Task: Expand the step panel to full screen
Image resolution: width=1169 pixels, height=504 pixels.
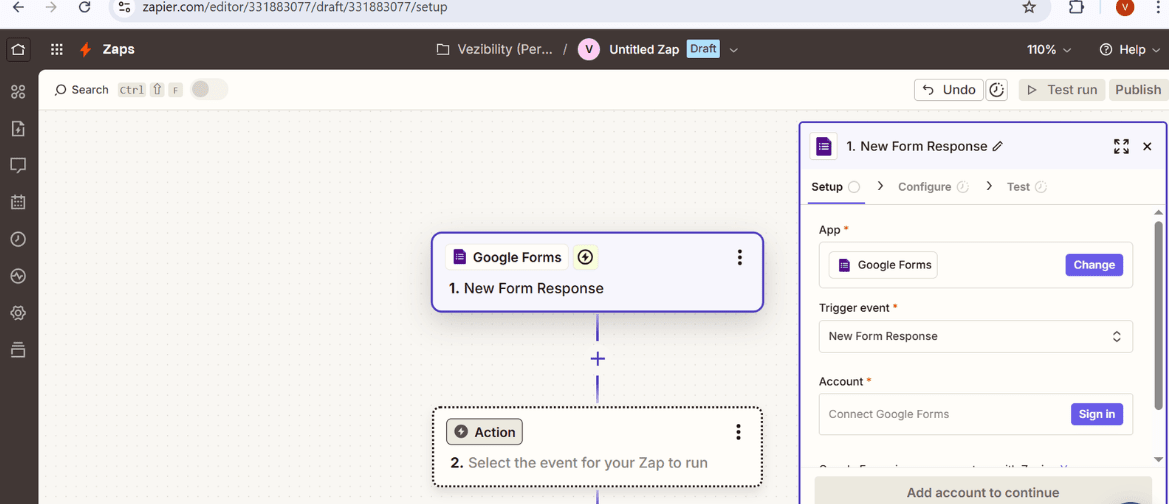Action: click(x=1121, y=146)
